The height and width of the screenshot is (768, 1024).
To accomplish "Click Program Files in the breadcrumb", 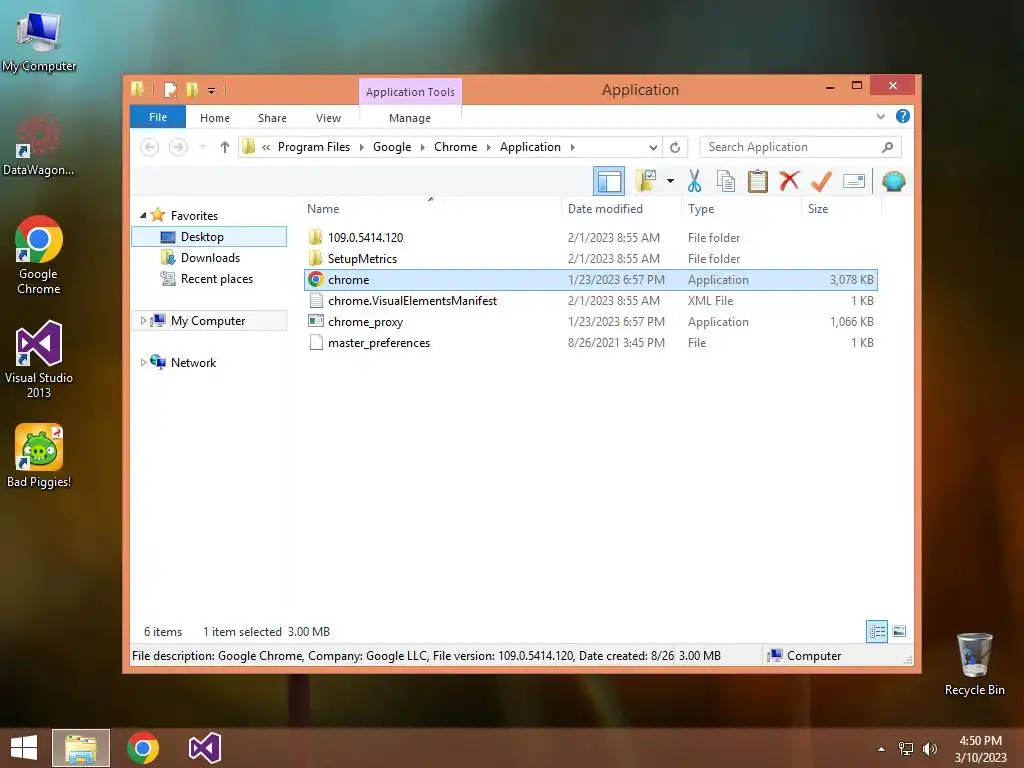I will [314, 147].
